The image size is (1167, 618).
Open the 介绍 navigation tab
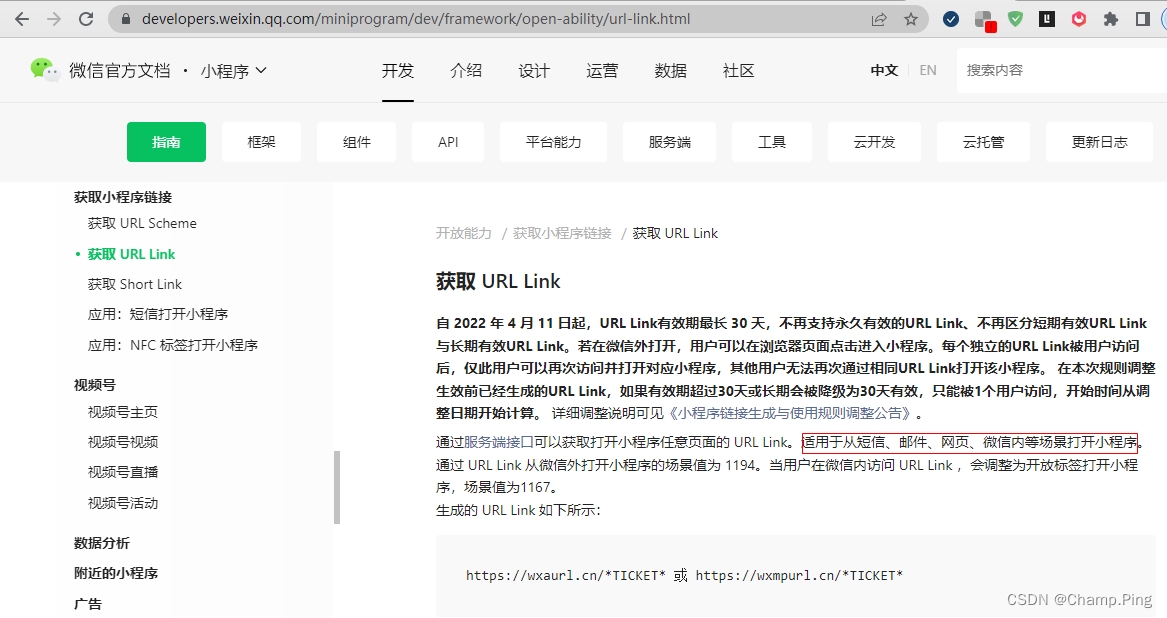(x=466, y=71)
